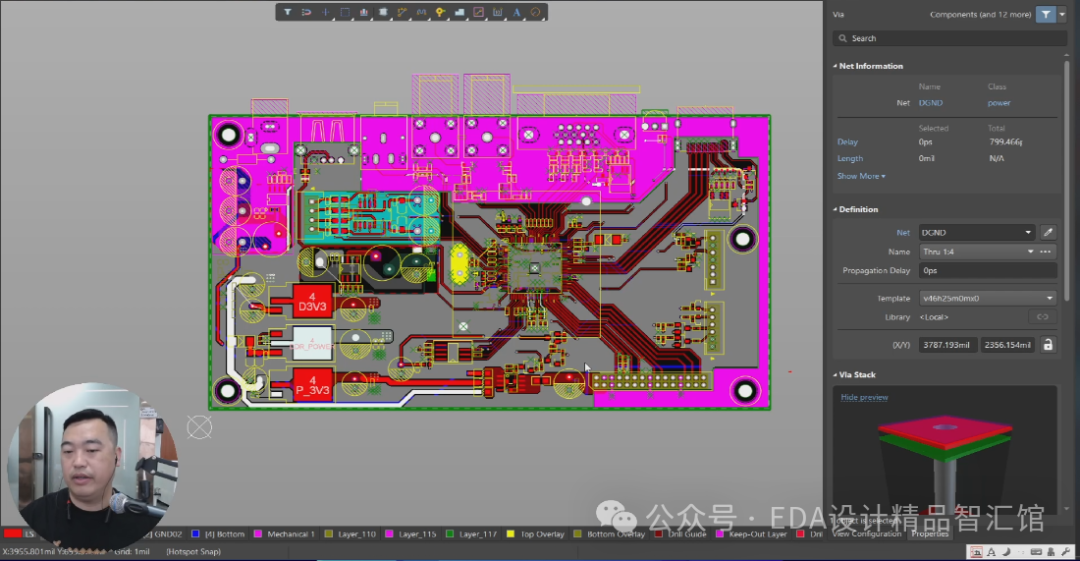The height and width of the screenshot is (561, 1080).
Task: Select the place string text tool
Action: [517, 12]
